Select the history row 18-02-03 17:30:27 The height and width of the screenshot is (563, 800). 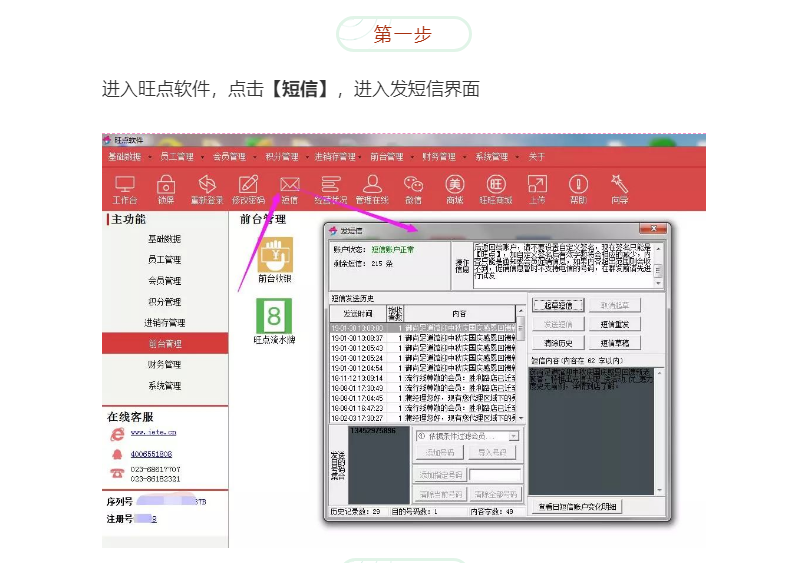pyautogui.click(x=423, y=418)
